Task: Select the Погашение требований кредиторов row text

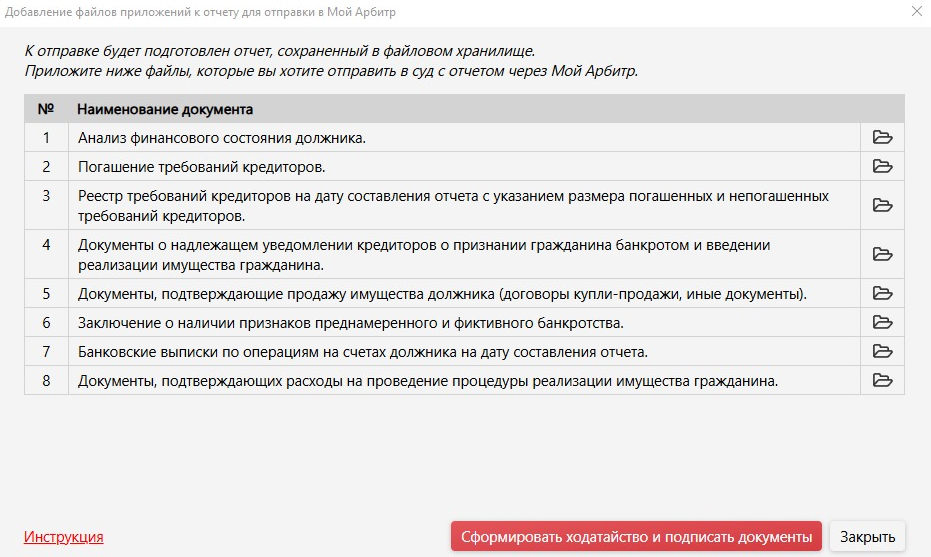Action: [202, 166]
